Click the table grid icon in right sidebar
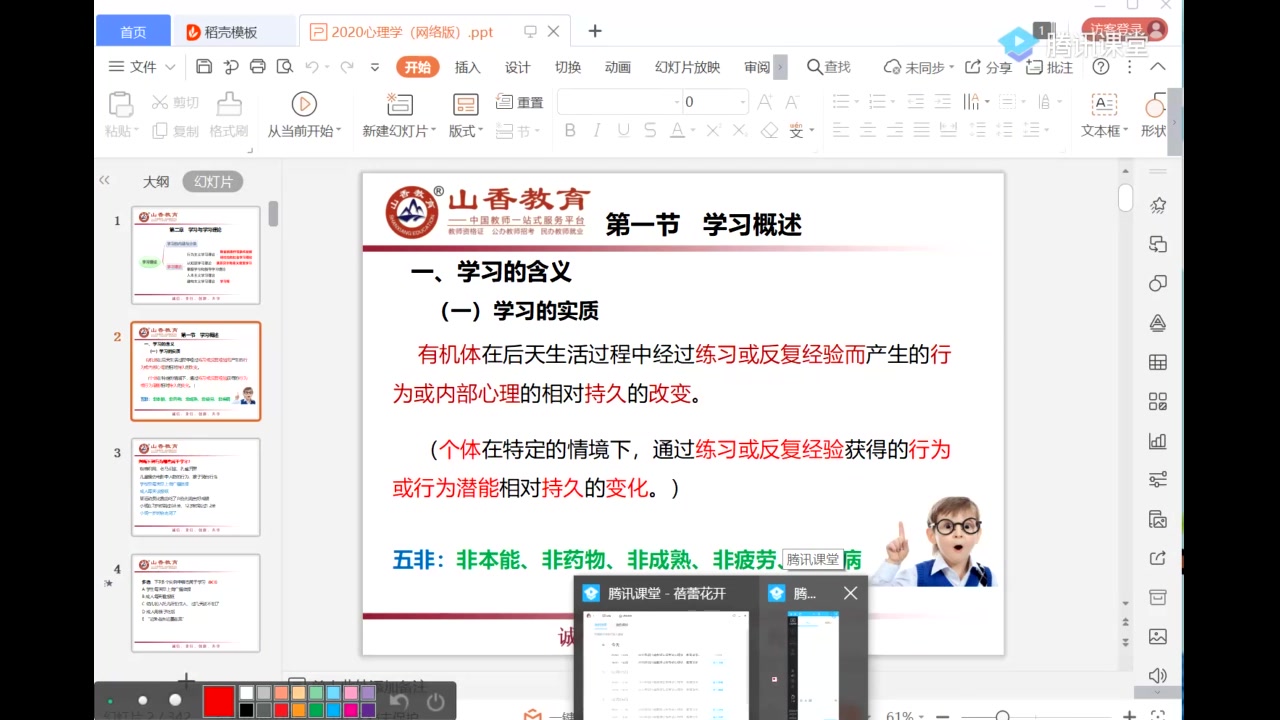This screenshot has height=720, width=1280. pyautogui.click(x=1158, y=362)
